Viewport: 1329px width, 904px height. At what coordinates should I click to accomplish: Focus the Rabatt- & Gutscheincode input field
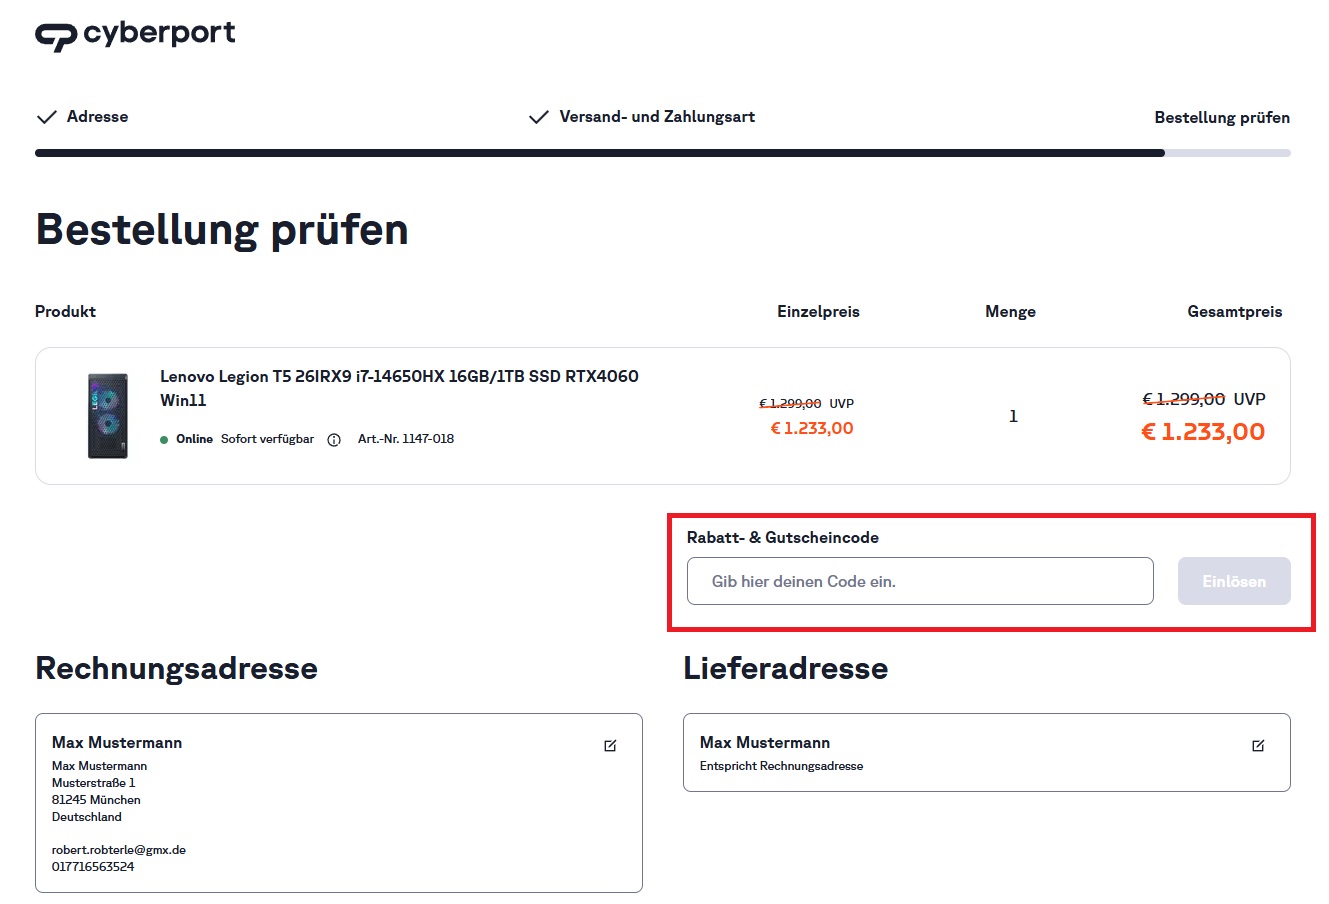(x=920, y=581)
